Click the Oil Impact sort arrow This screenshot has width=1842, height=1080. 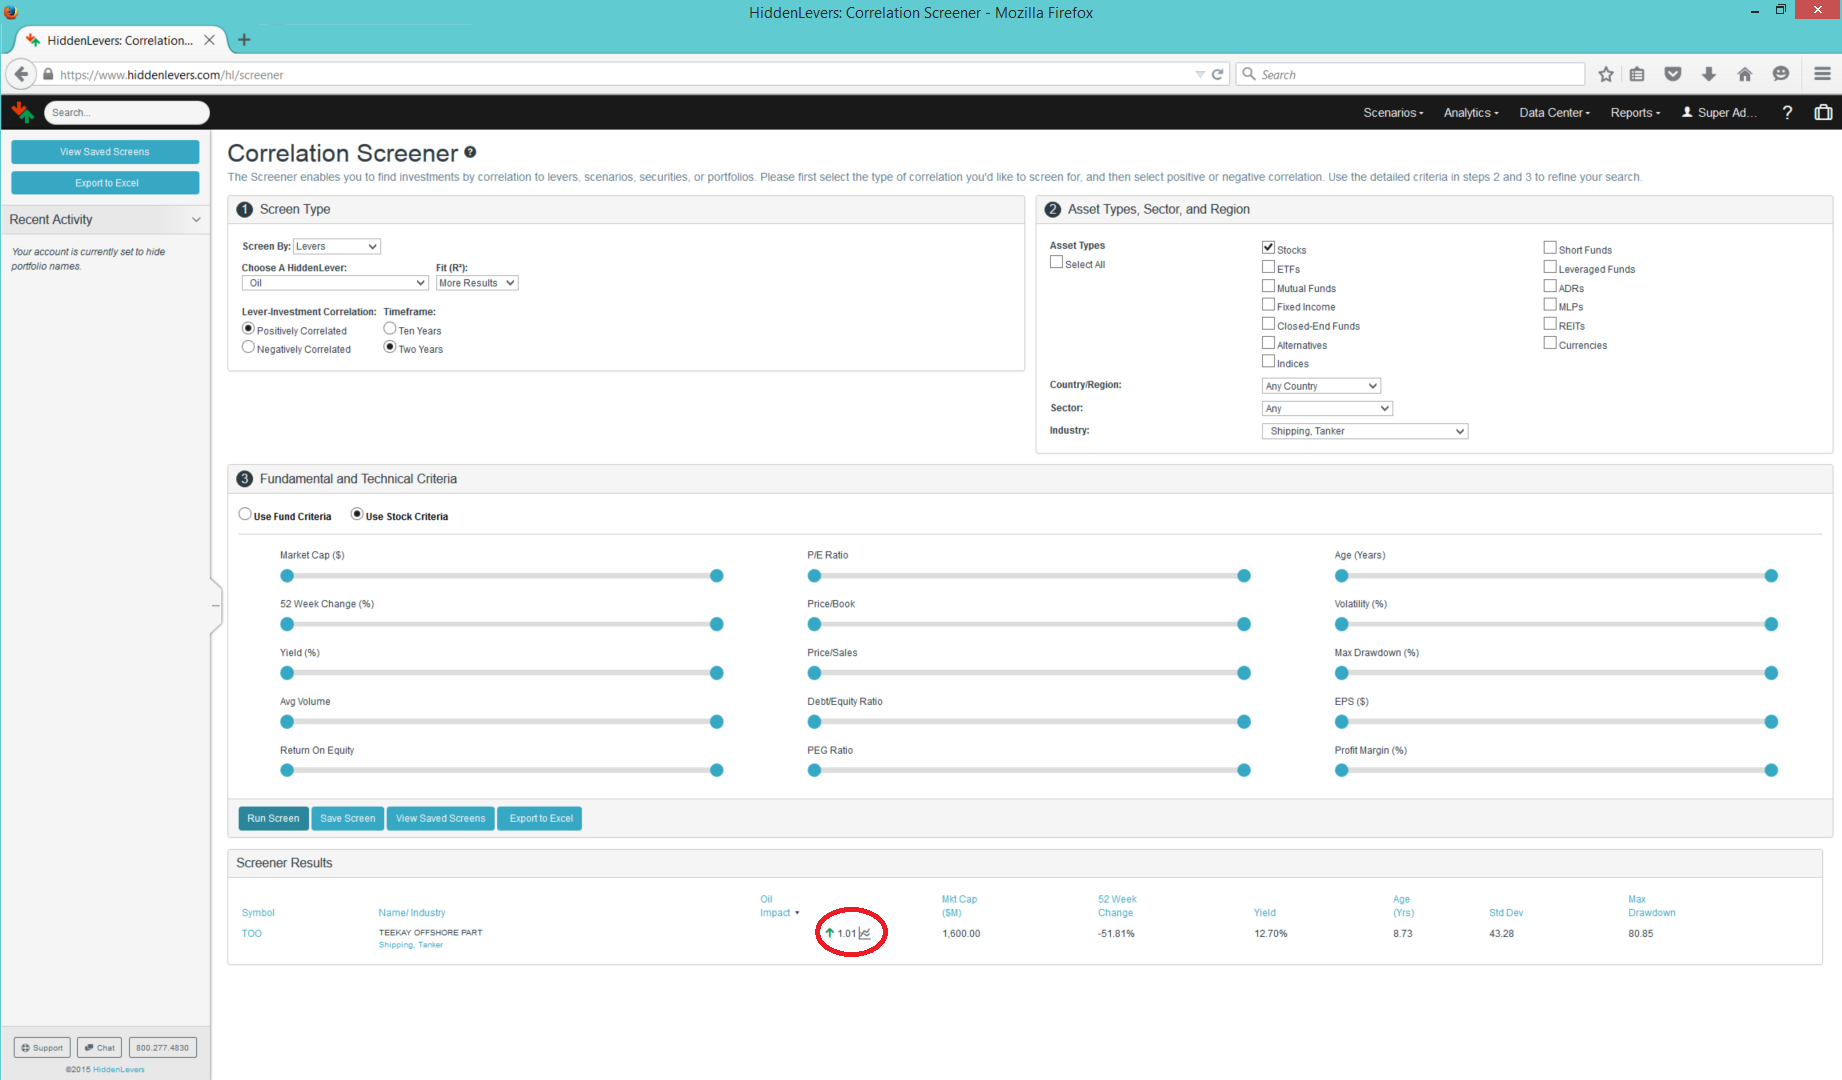click(797, 913)
